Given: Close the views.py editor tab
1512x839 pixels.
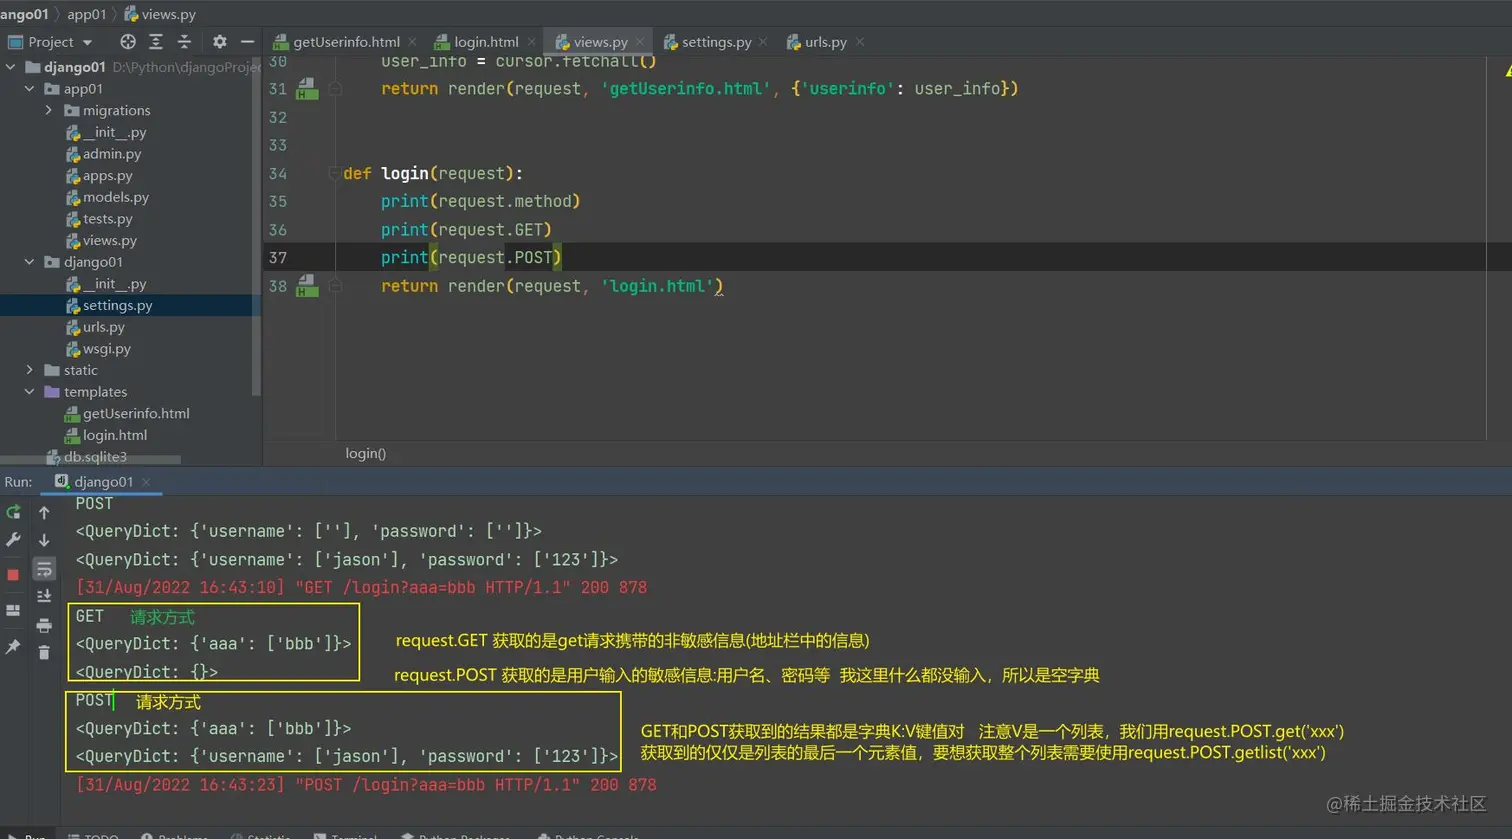Looking at the screenshot, I should pos(640,42).
